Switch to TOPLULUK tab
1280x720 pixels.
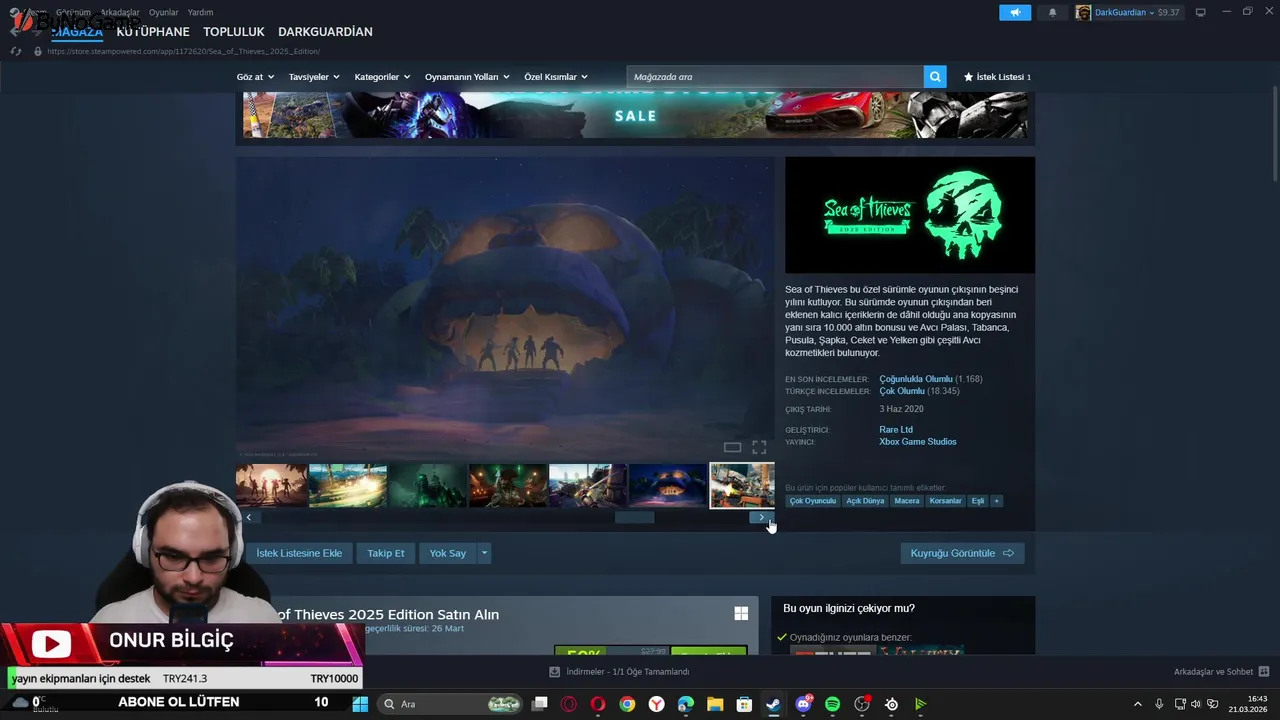point(234,32)
